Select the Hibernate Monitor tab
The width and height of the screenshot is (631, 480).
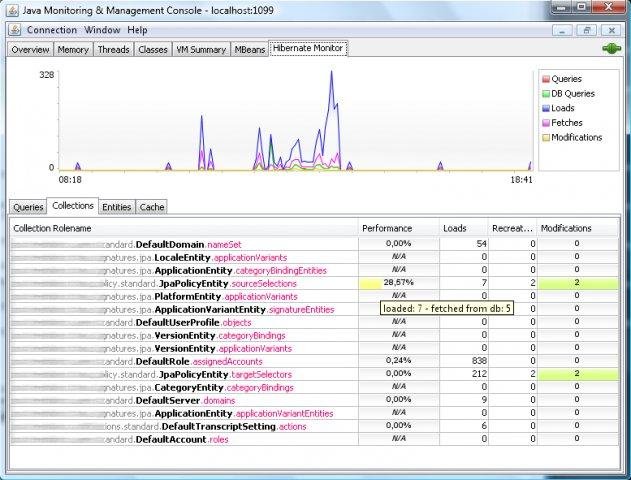point(308,48)
